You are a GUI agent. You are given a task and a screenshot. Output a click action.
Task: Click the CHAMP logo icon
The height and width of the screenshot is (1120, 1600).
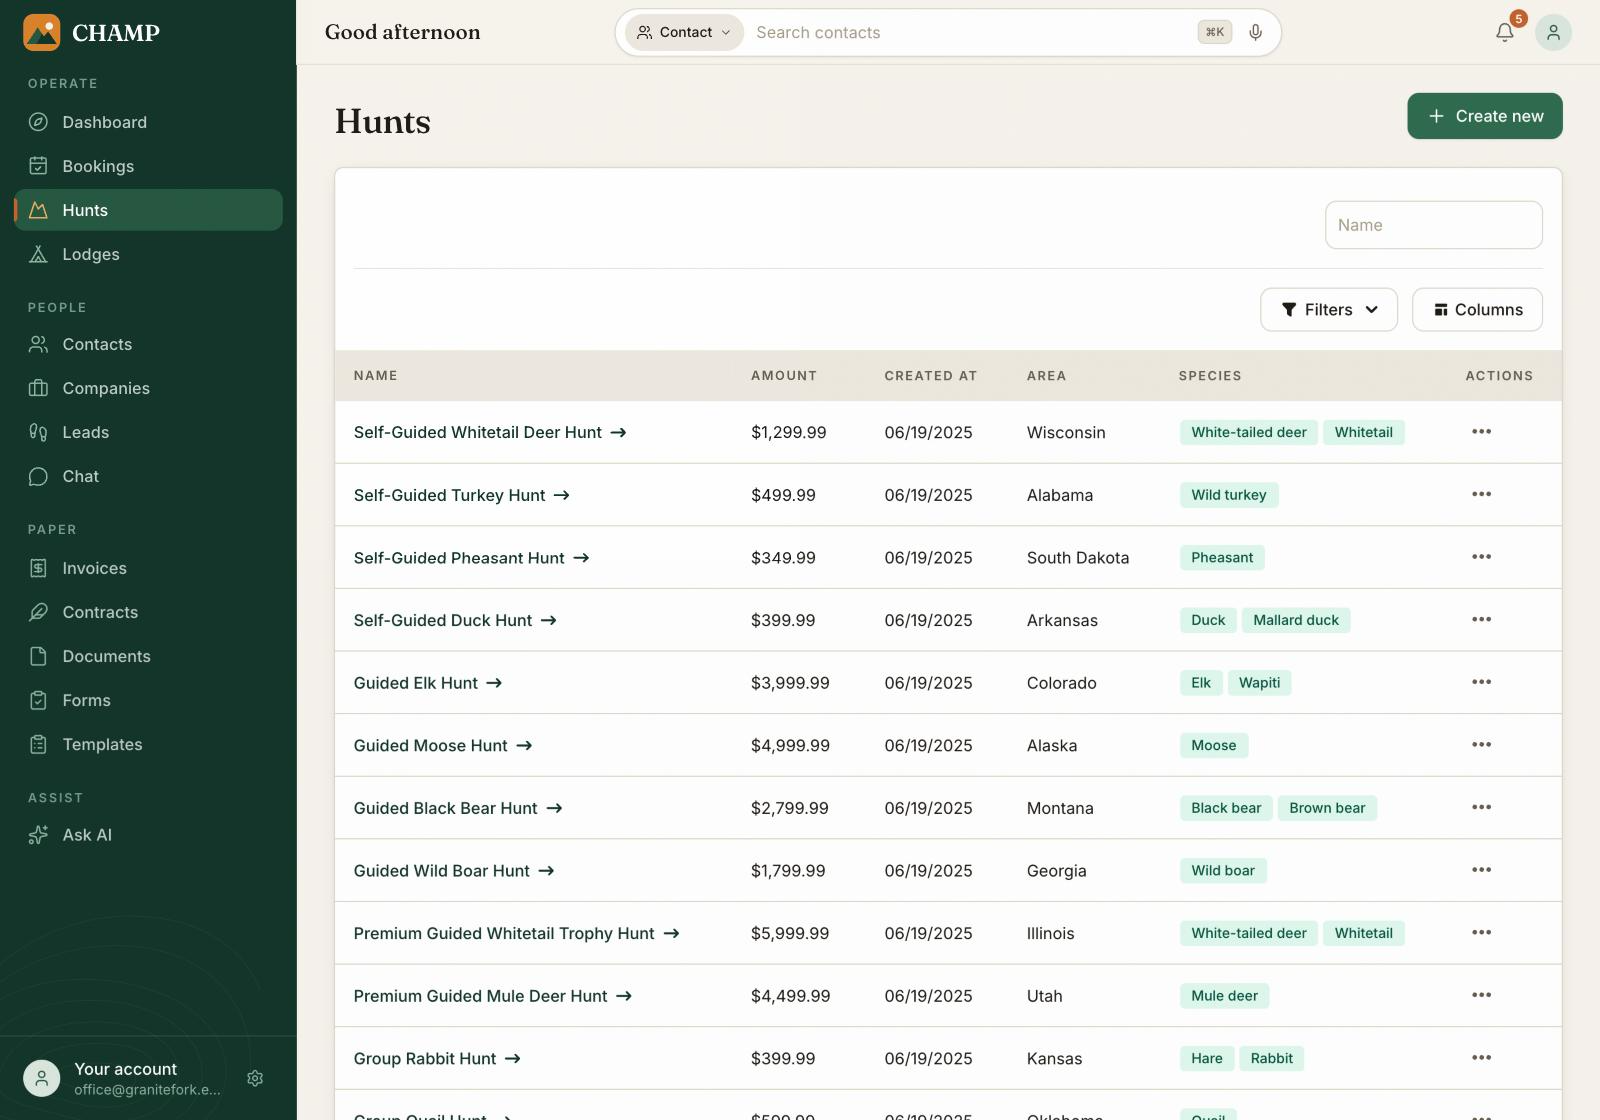click(x=41, y=32)
